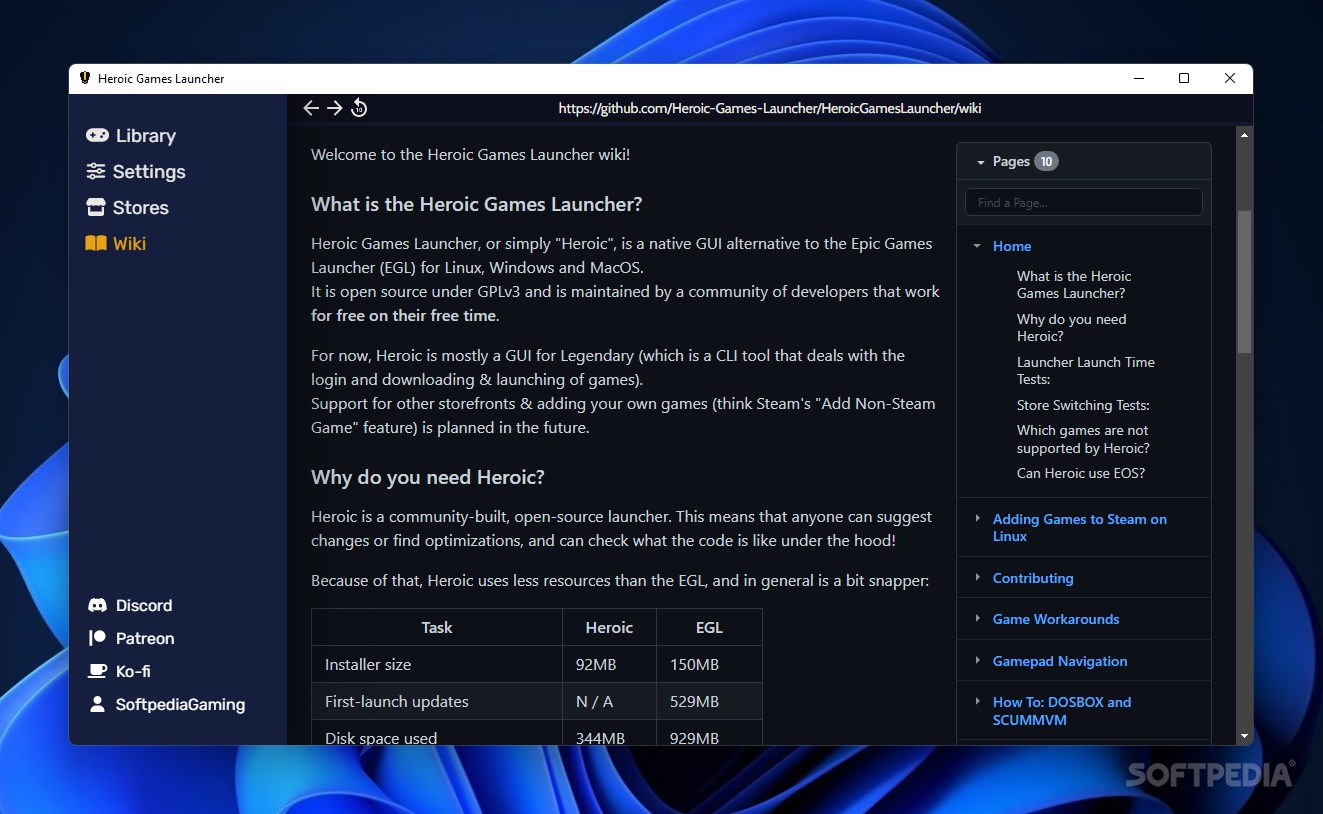Open Adding Games to Steam on Linux page
Screen dimensions: 1323x814
(x=1080, y=528)
